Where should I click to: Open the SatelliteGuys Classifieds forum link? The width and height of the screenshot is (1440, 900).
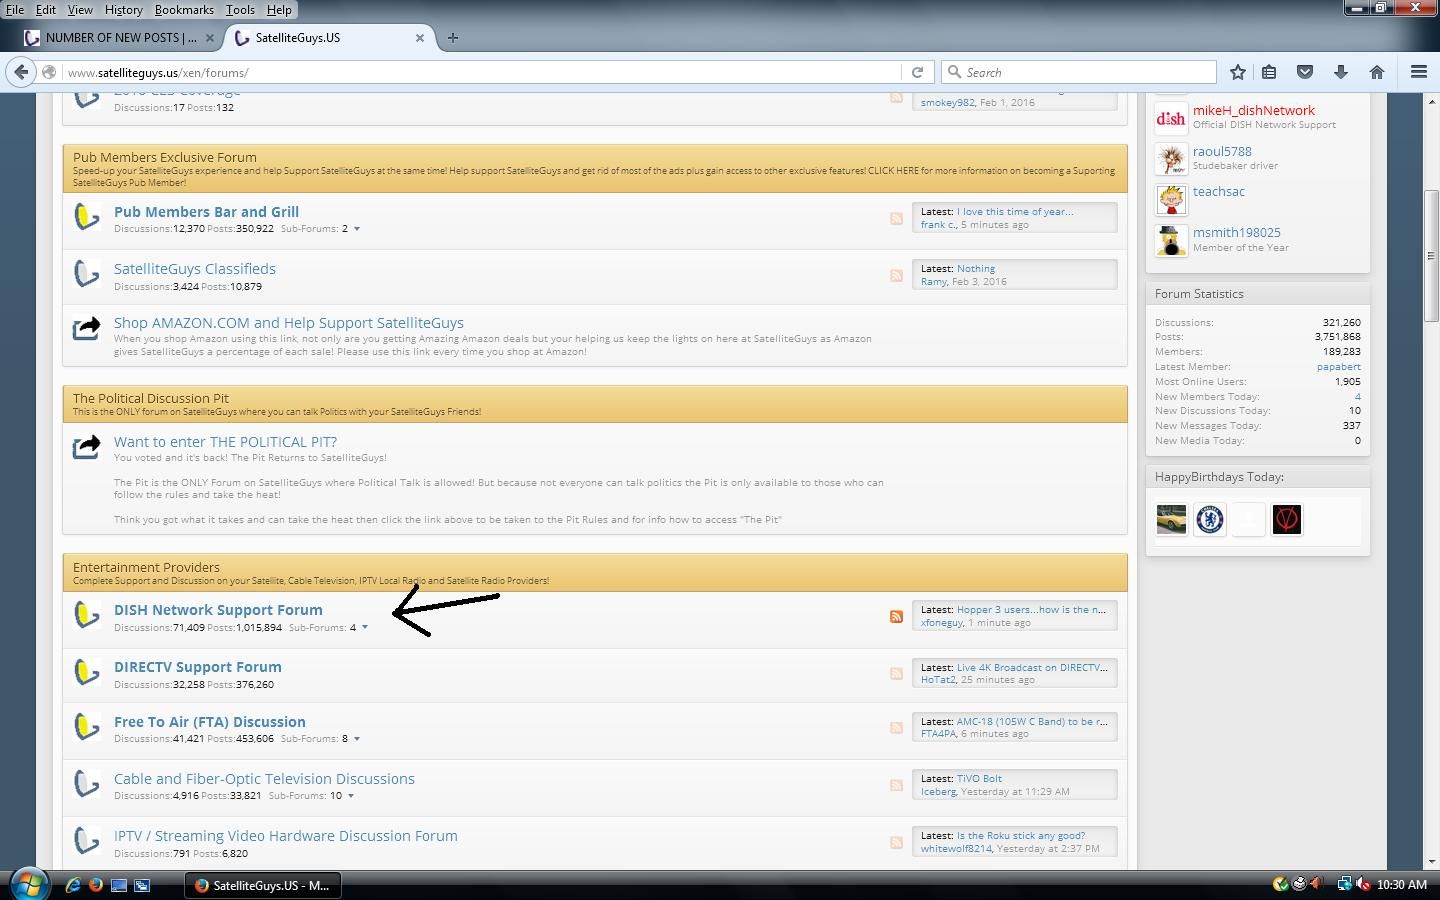click(195, 269)
